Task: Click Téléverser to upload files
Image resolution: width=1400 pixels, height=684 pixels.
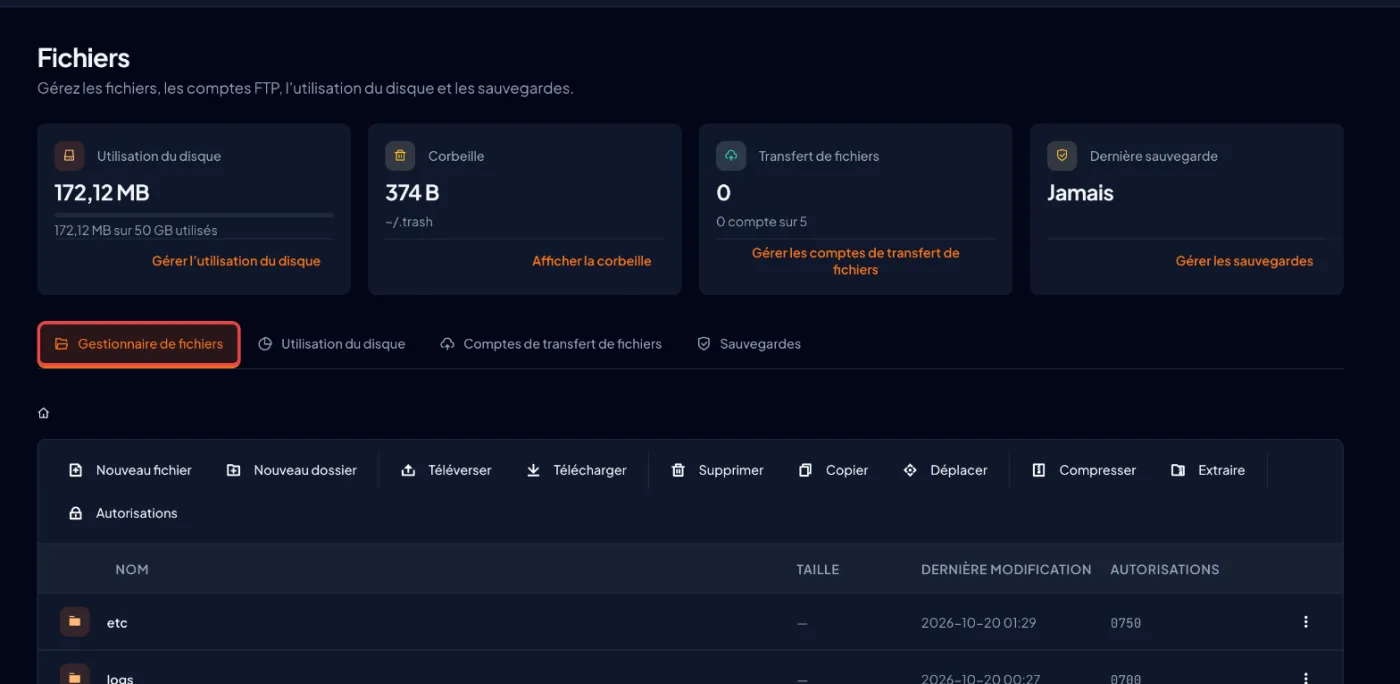Action: coord(446,470)
